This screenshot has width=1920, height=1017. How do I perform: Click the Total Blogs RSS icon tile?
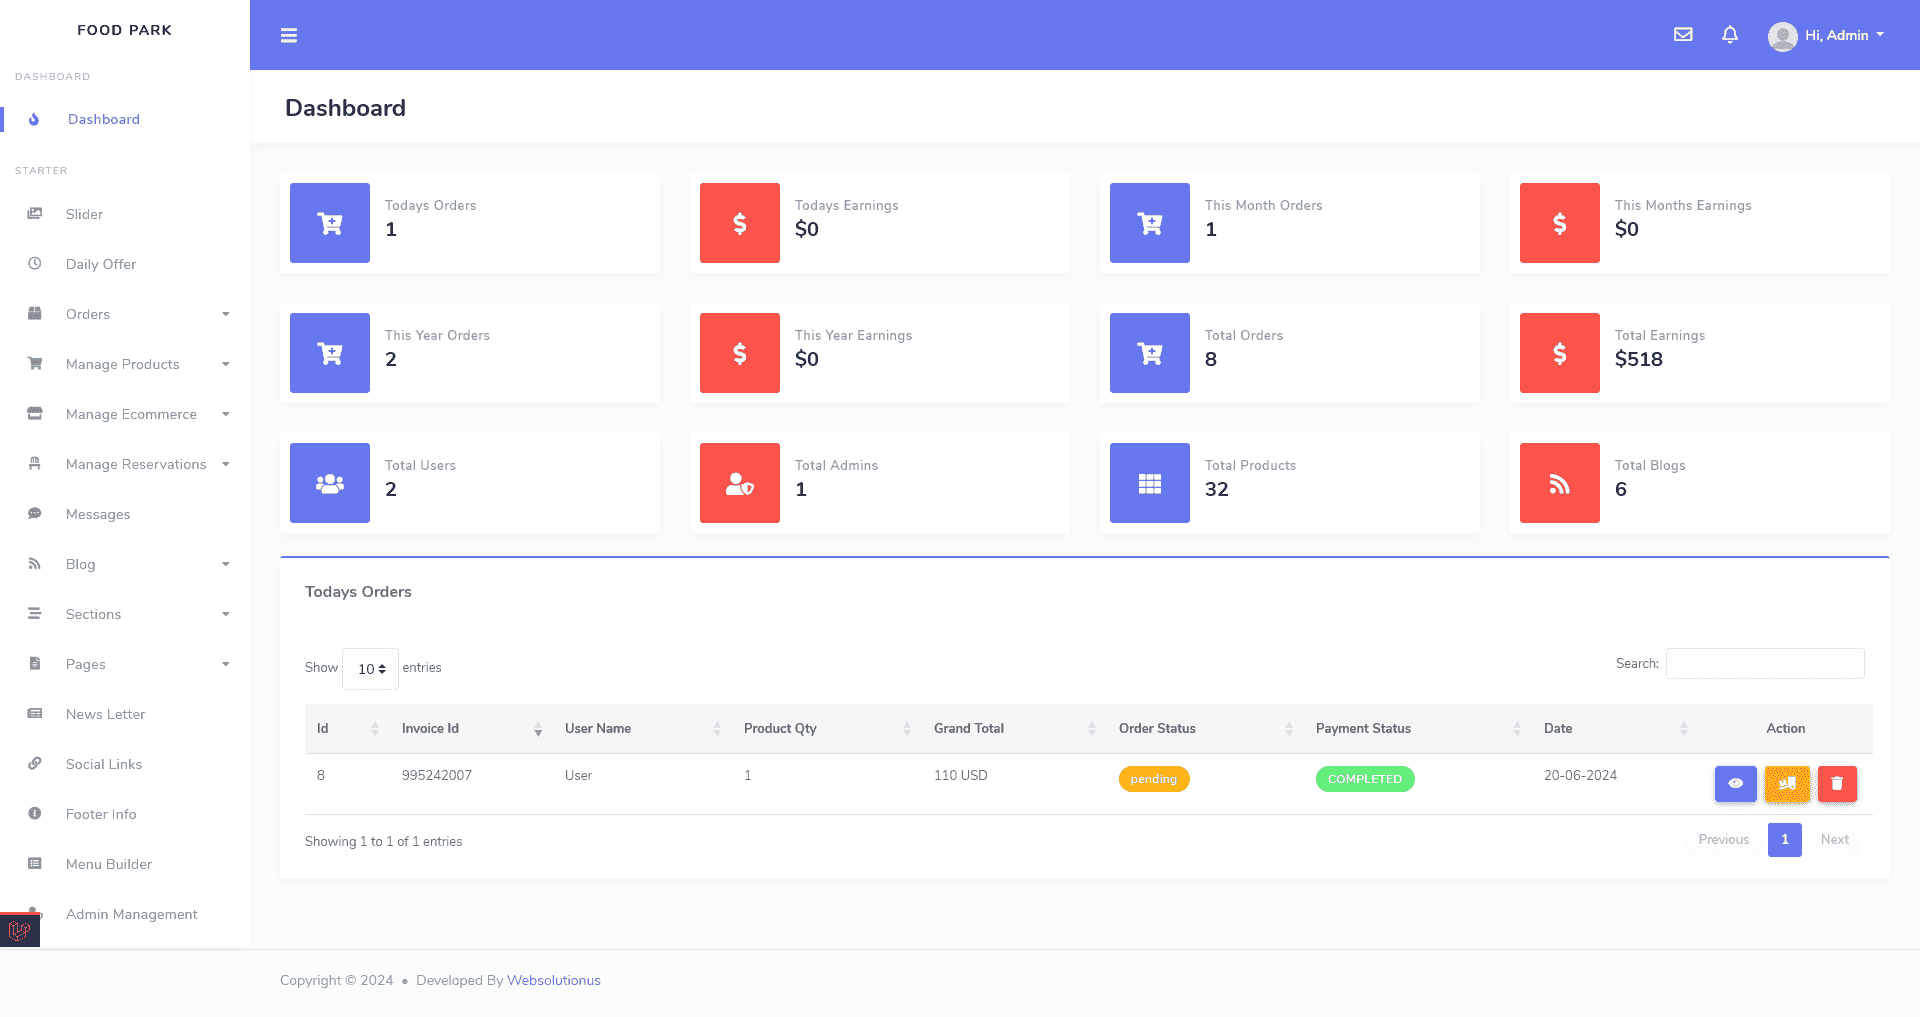pyautogui.click(x=1559, y=483)
